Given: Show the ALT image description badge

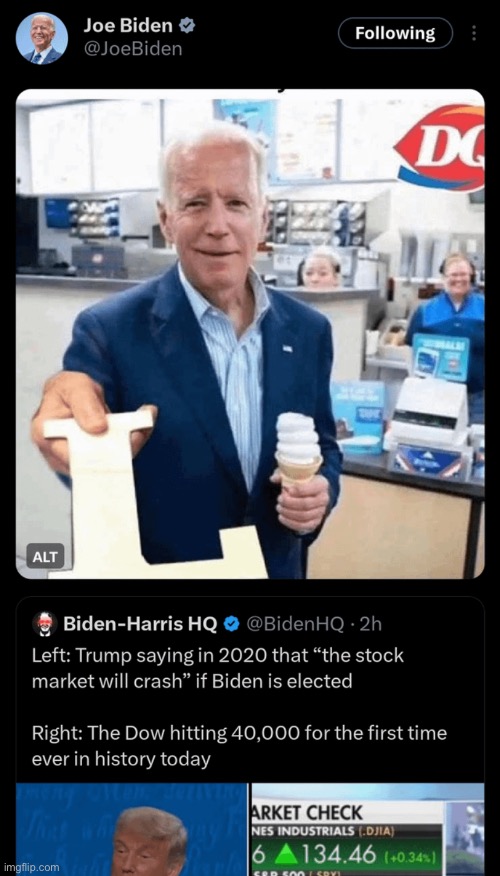Looking at the screenshot, I should tap(45, 556).
